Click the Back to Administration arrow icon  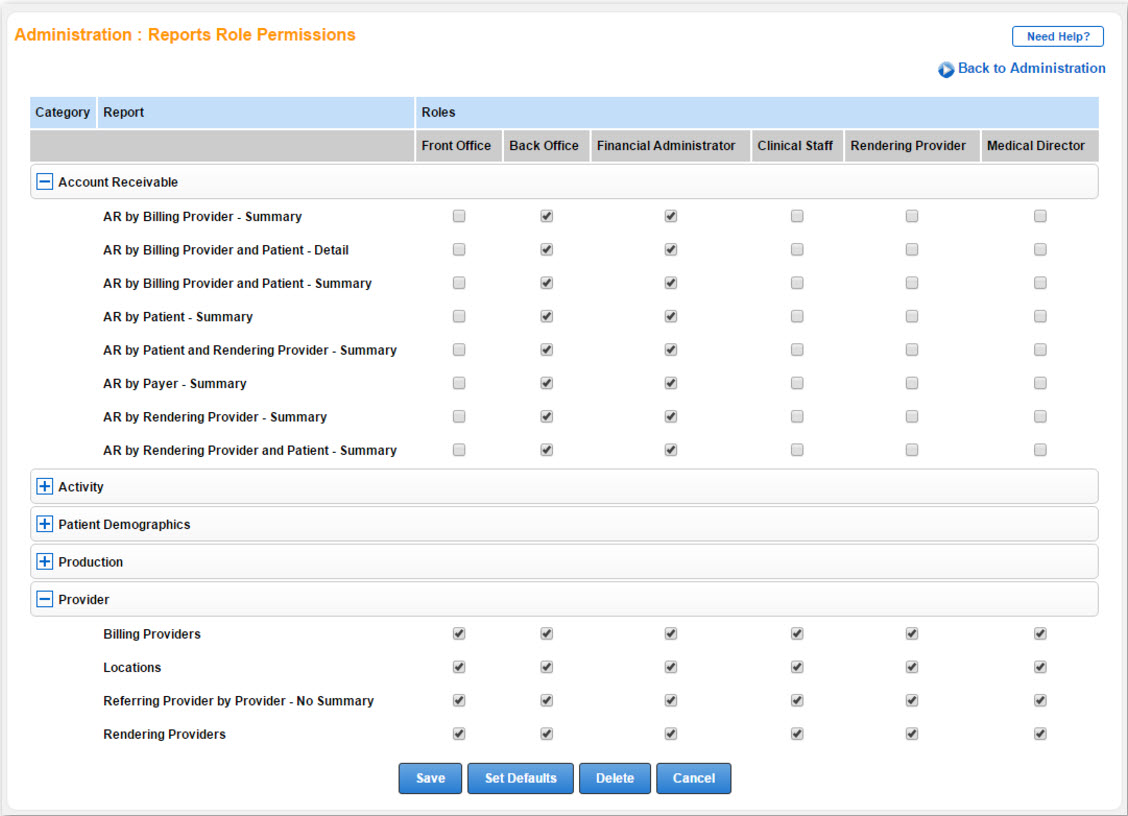[x=946, y=70]
